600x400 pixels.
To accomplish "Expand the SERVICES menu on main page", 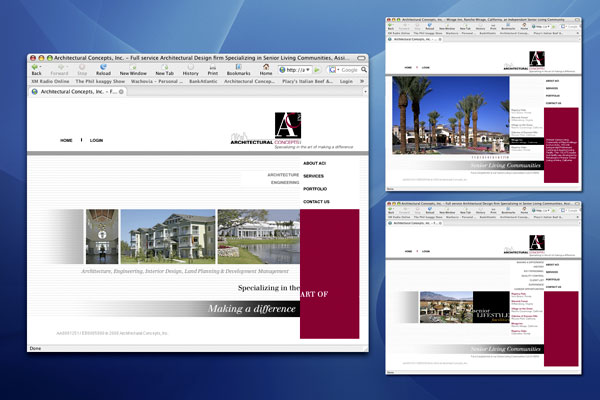I will [x=314, y=176].
